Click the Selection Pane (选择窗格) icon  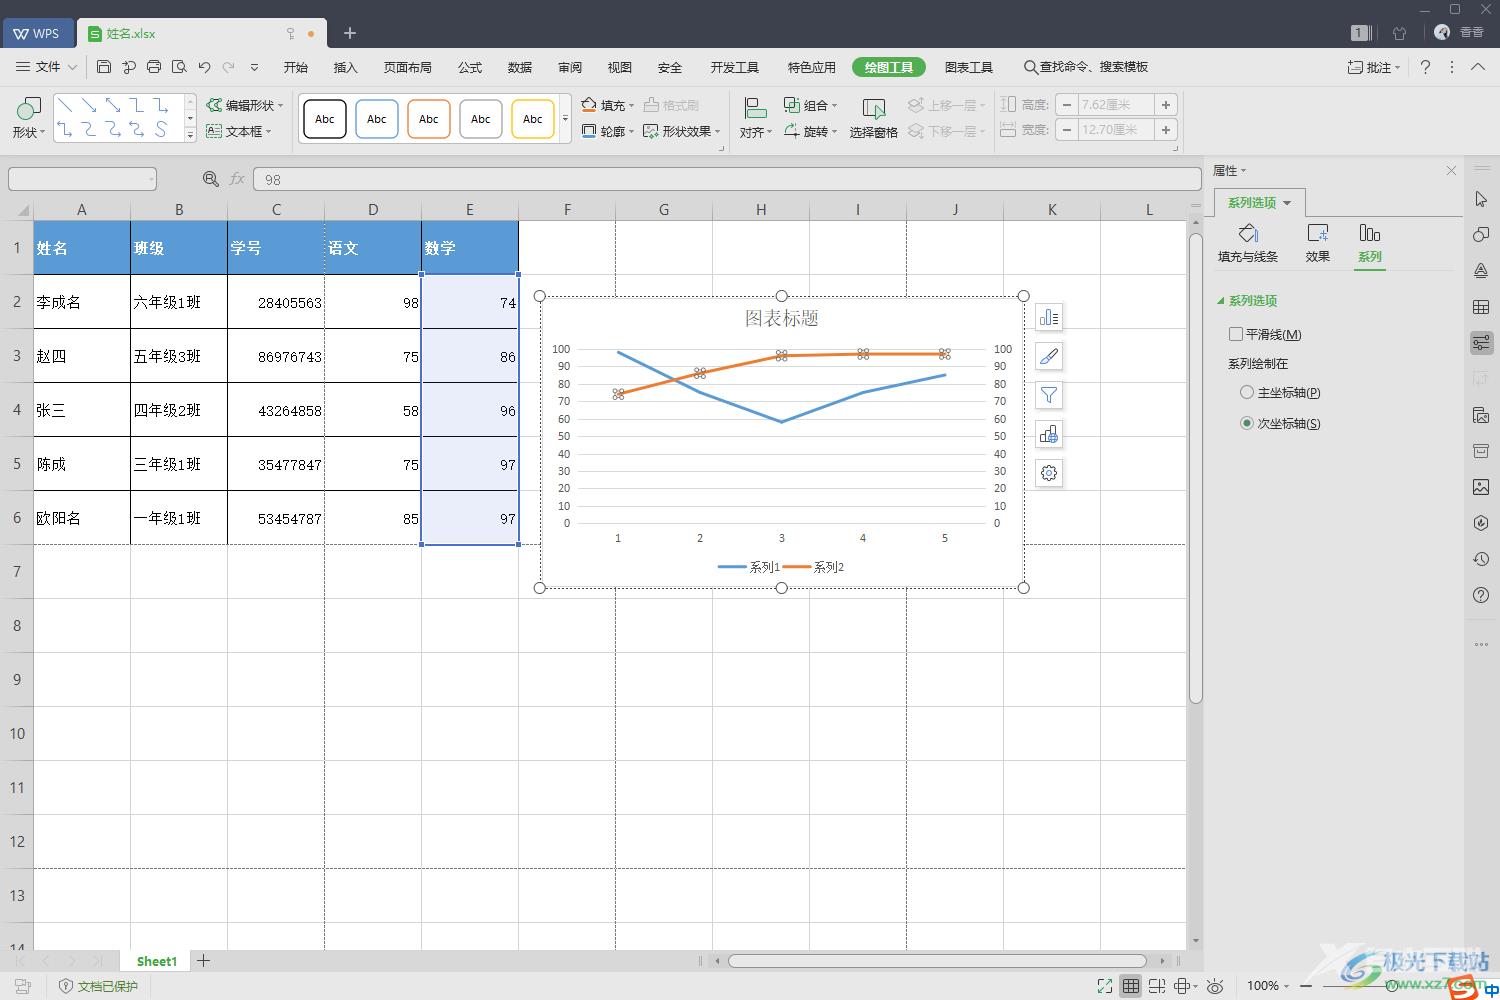(874, 109)
